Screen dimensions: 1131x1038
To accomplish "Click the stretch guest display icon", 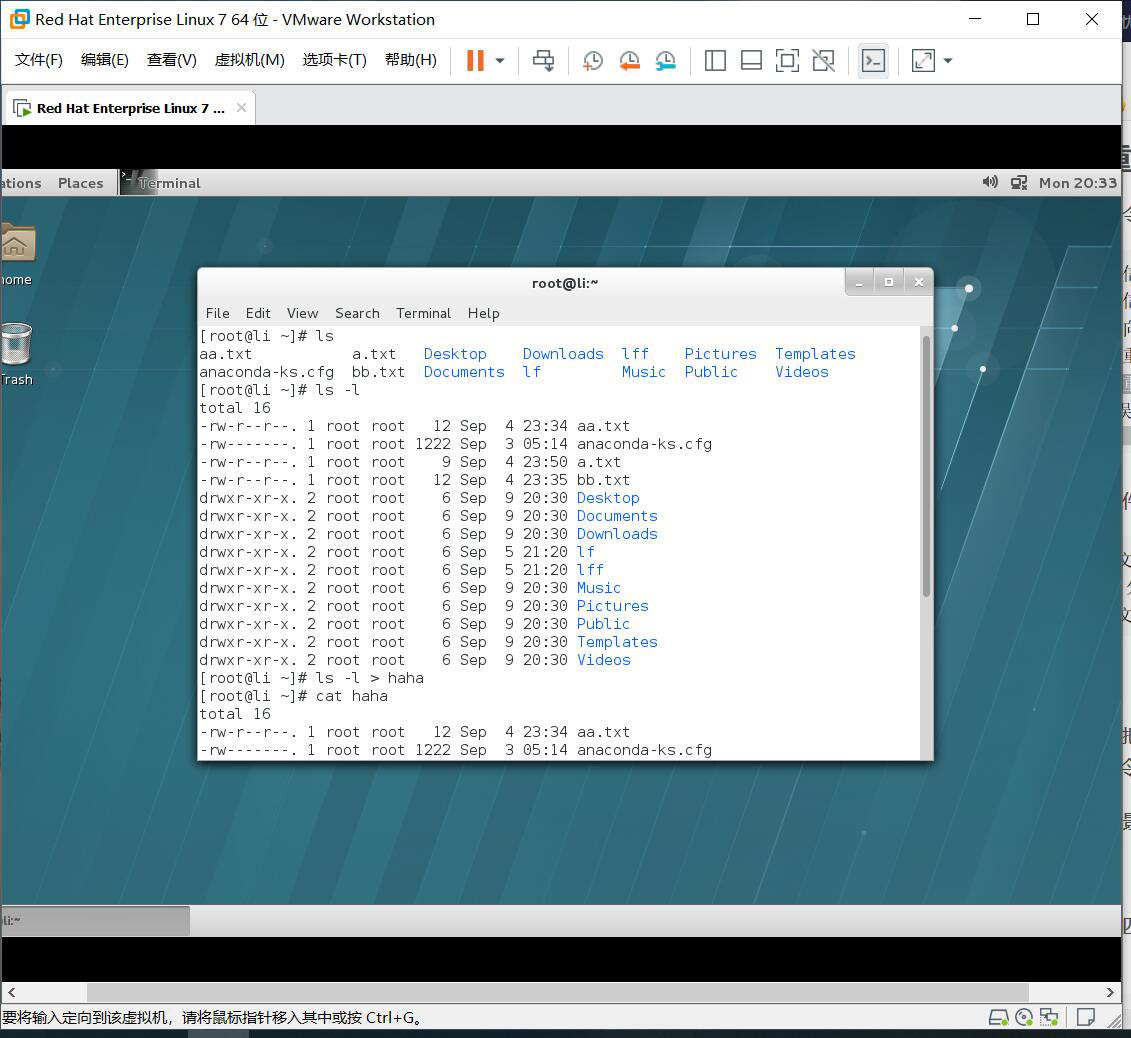I will [923, 61].
